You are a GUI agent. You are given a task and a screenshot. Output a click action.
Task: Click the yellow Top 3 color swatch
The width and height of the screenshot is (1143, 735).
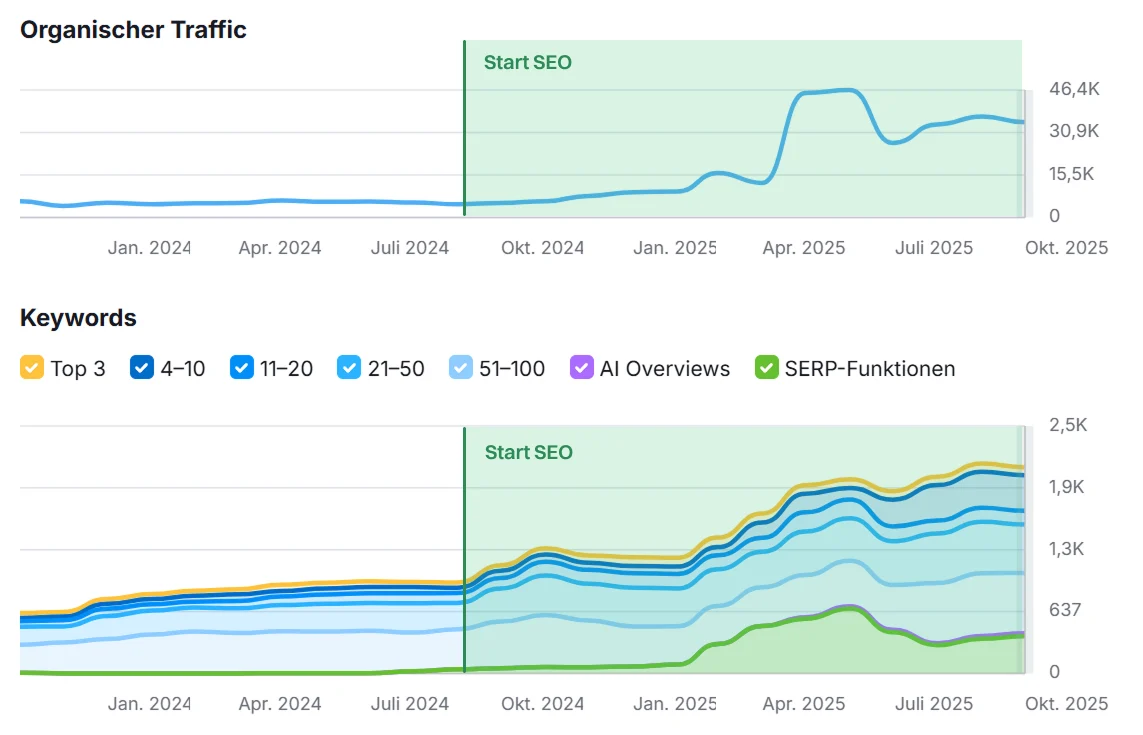click(x=32, y=368)
